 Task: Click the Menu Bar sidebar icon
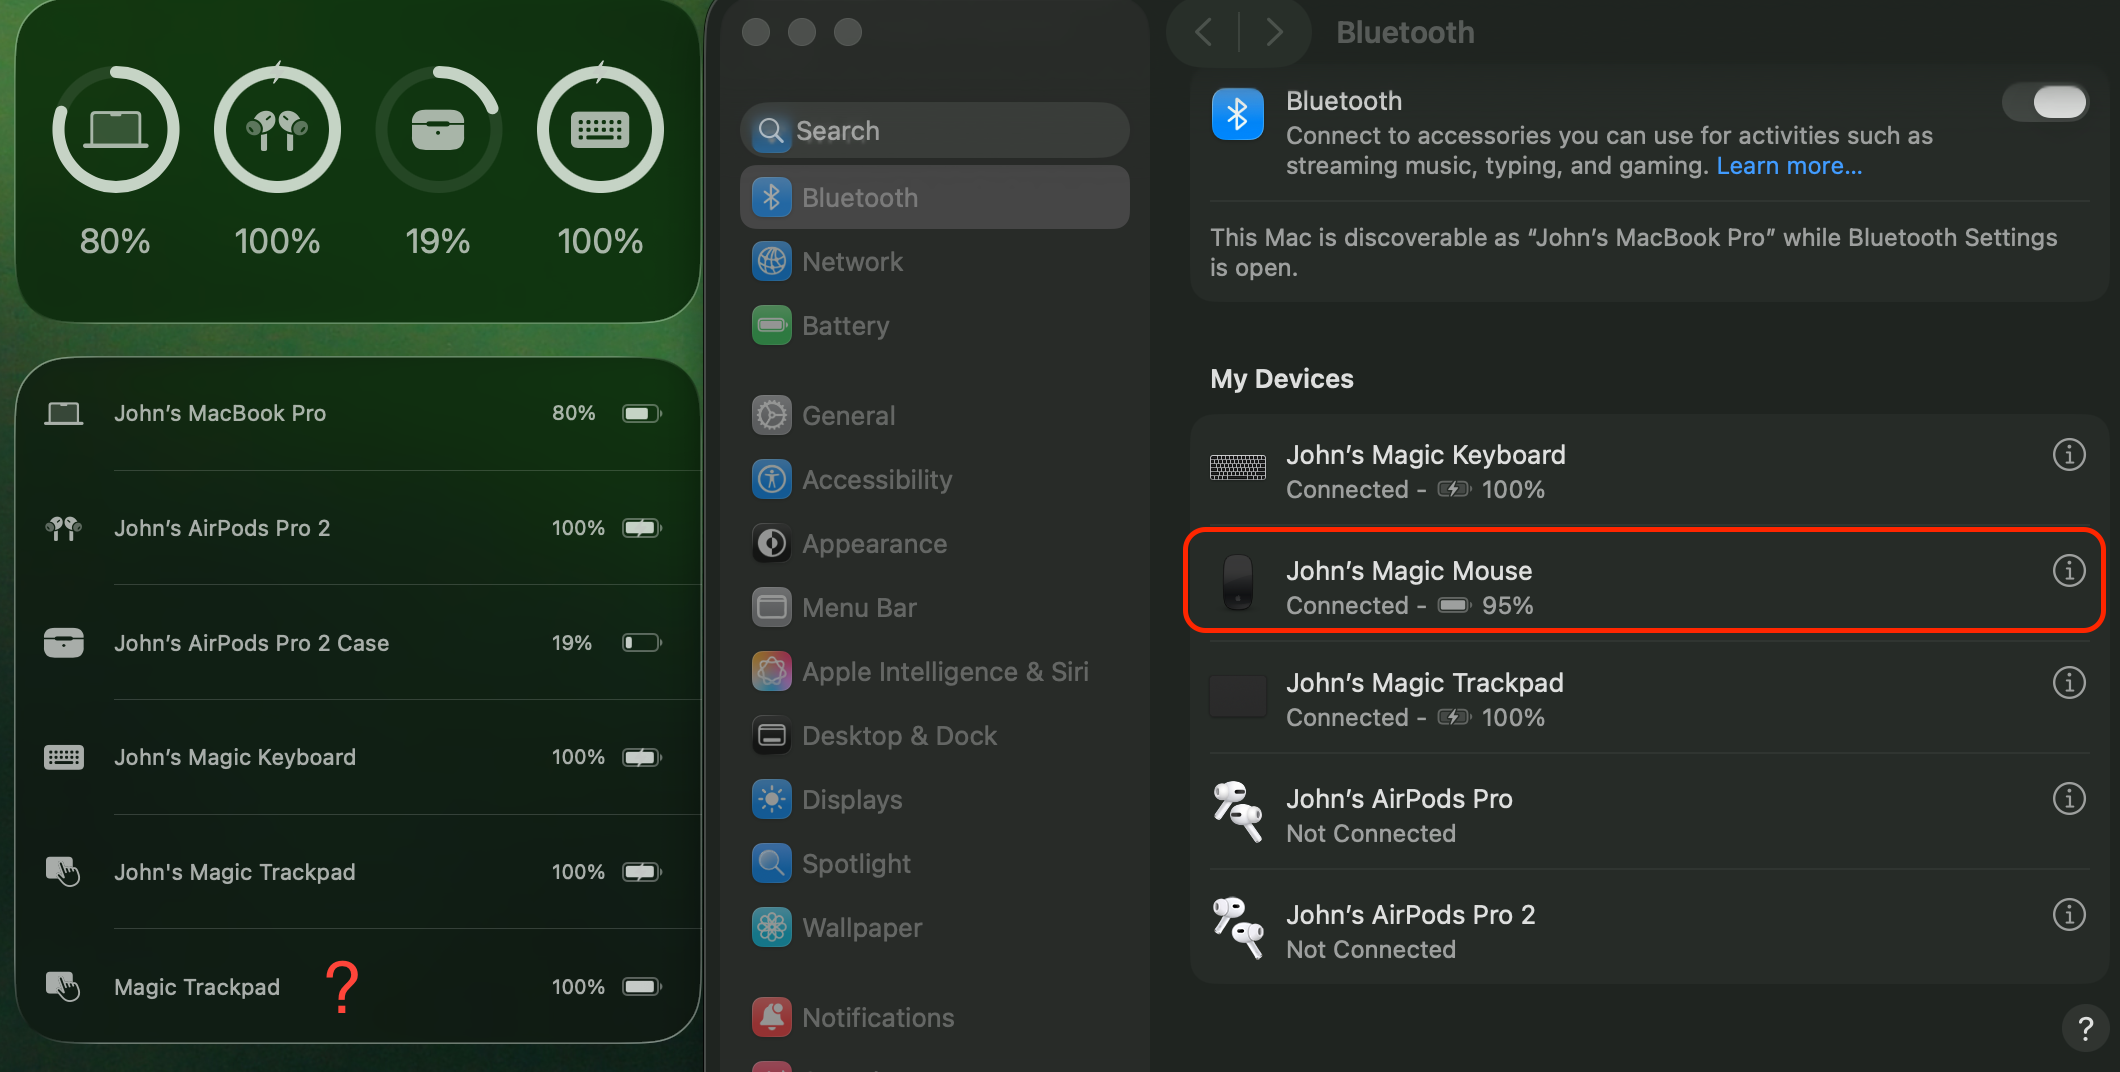coord(771,607)
